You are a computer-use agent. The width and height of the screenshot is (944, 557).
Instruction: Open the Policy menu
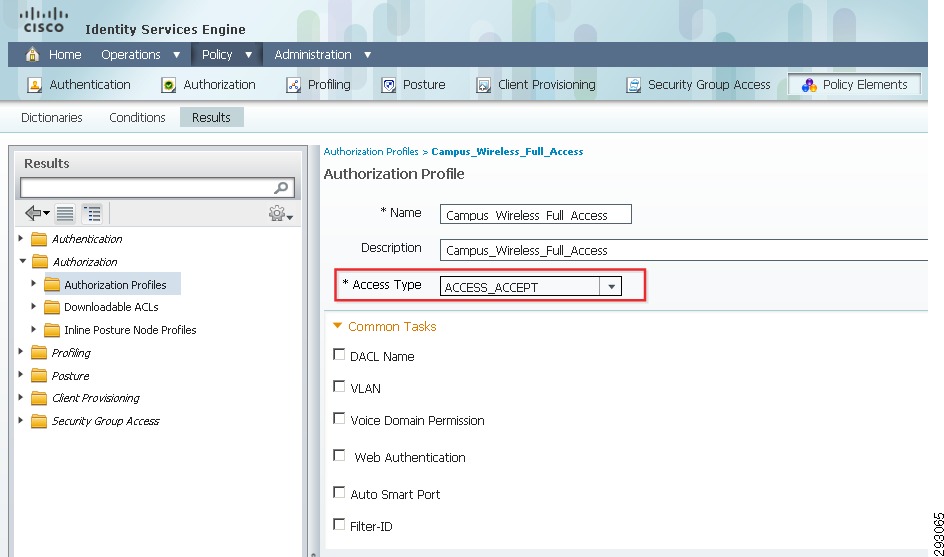(x=226, y=55)
